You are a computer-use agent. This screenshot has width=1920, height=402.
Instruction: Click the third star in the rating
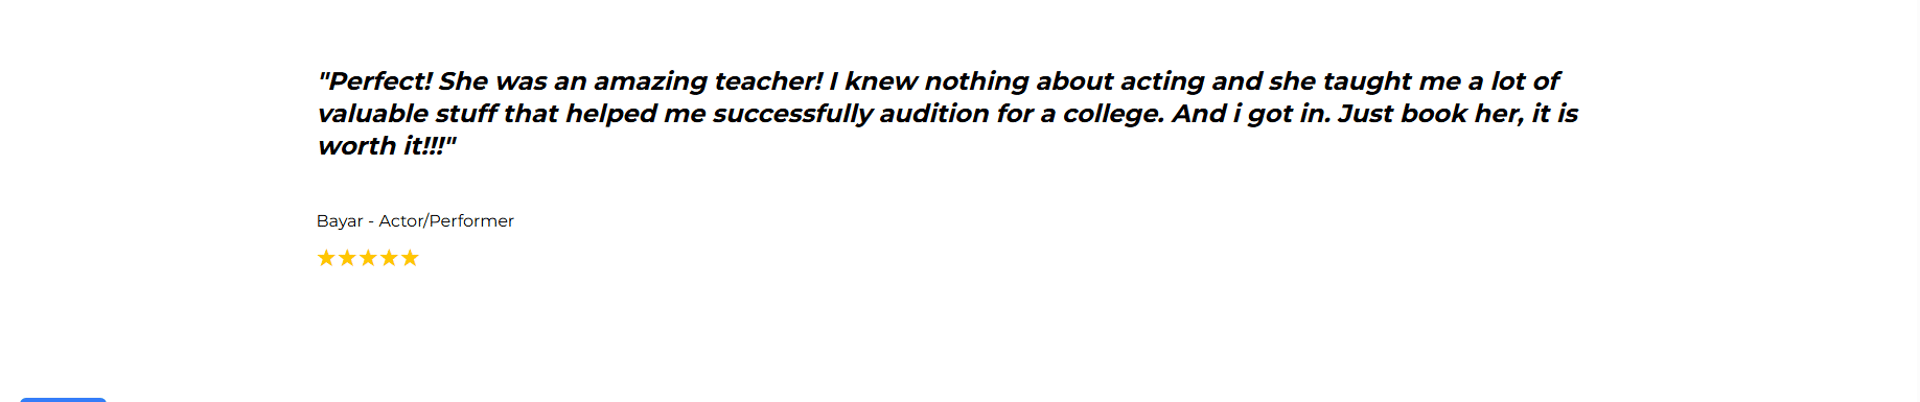(368, 258)
